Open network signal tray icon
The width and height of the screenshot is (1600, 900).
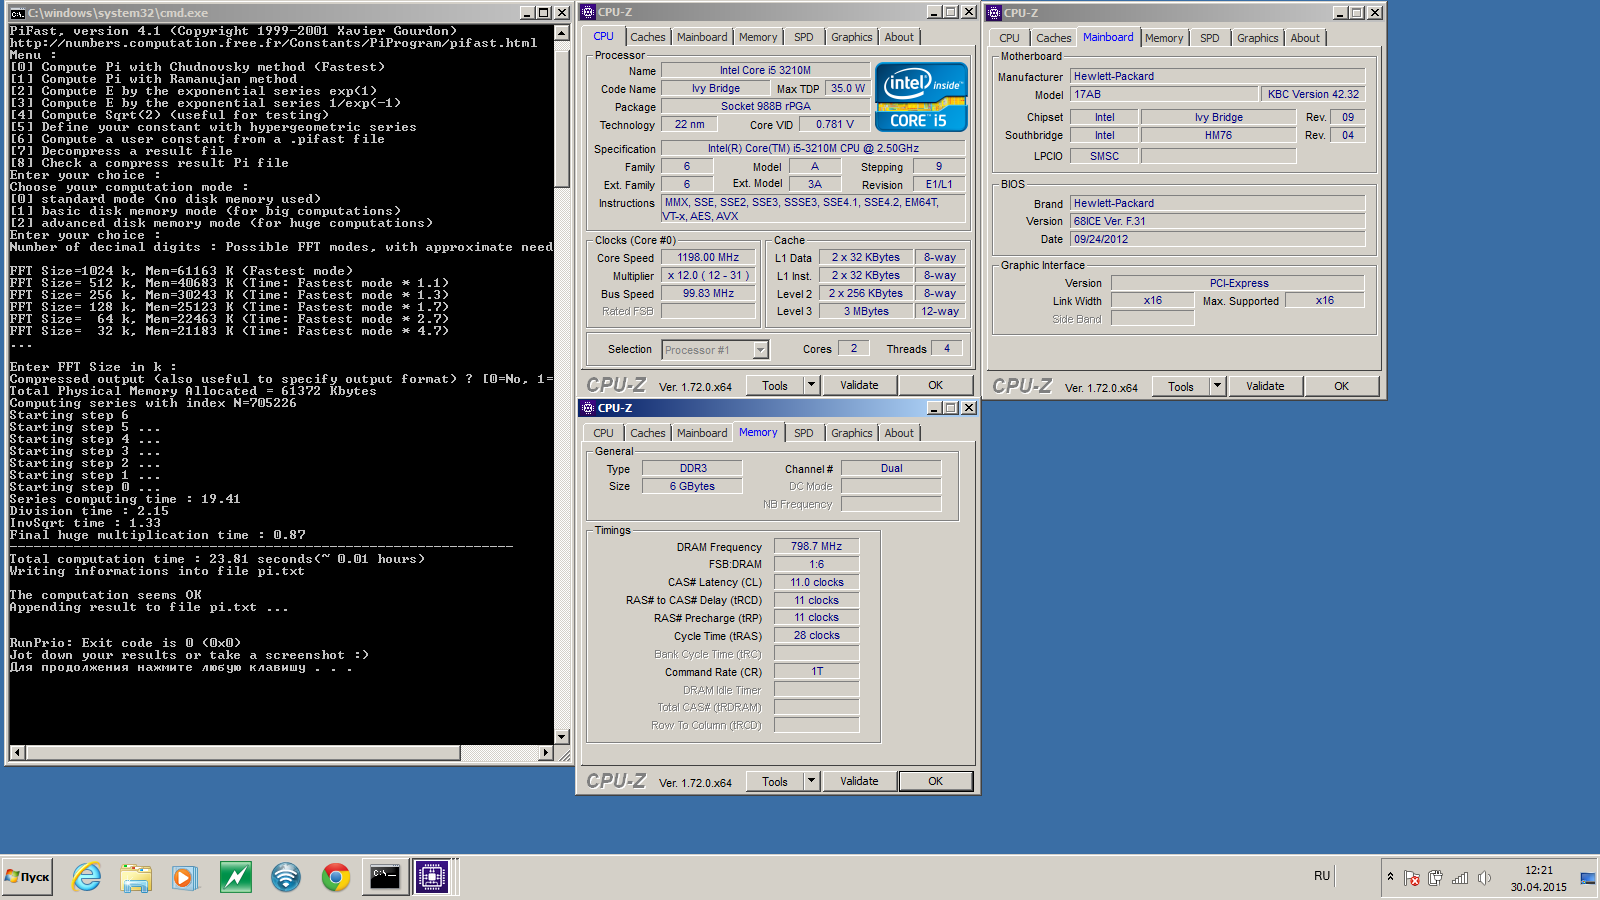click(x=1460, y=878)
